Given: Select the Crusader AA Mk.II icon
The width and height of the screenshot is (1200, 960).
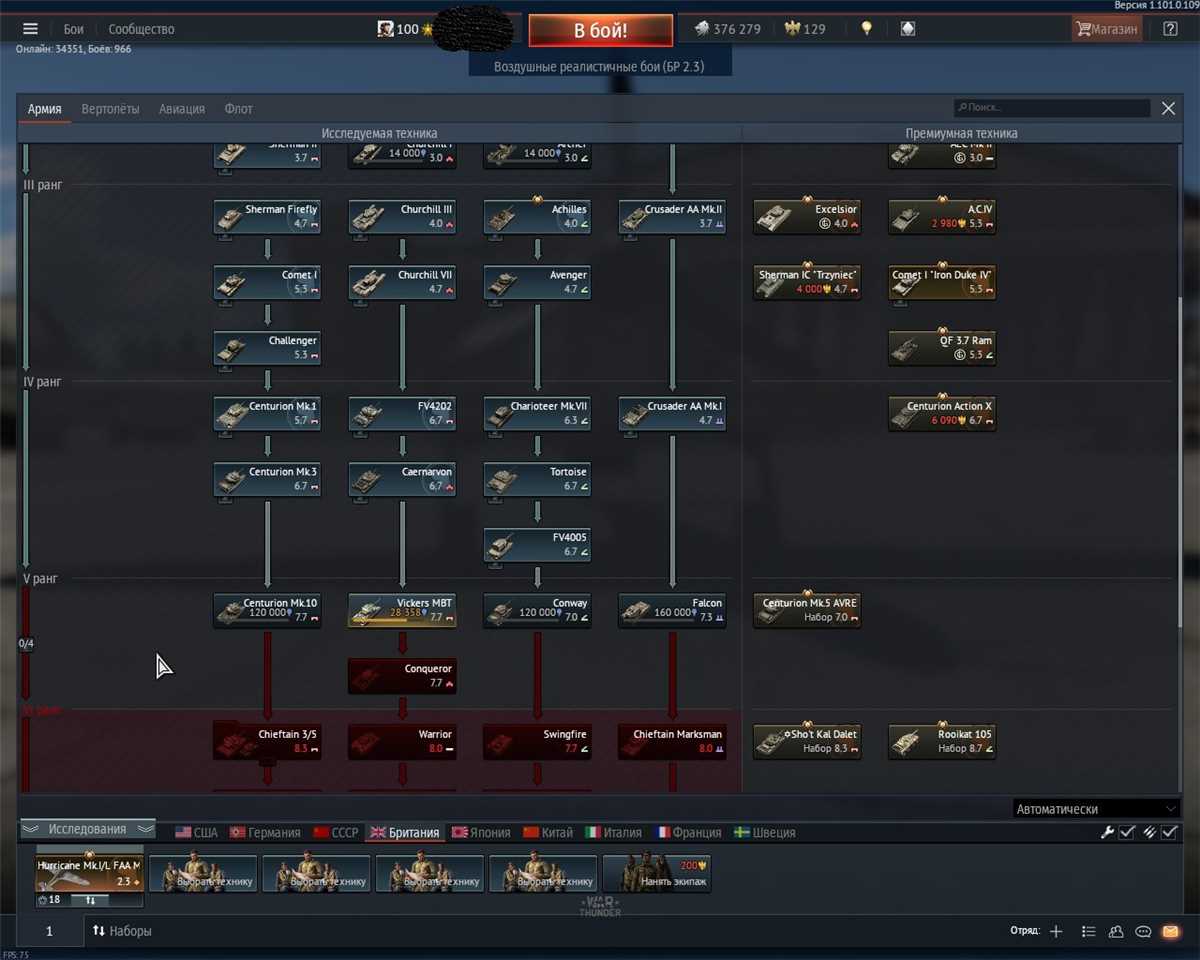Looking at the screenshot, I should 672,217.
